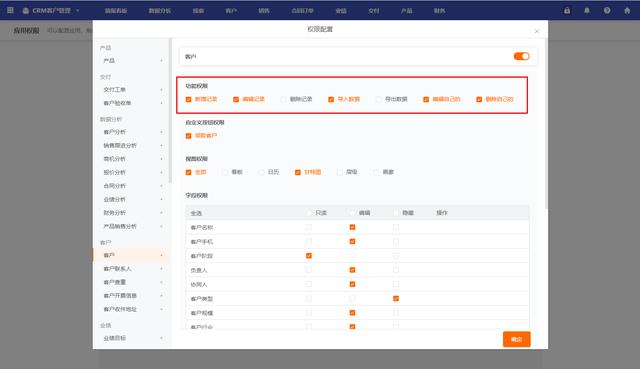Expand 财务分析 arrow in sidebar
Screen dimensions: 640x369
162,213
